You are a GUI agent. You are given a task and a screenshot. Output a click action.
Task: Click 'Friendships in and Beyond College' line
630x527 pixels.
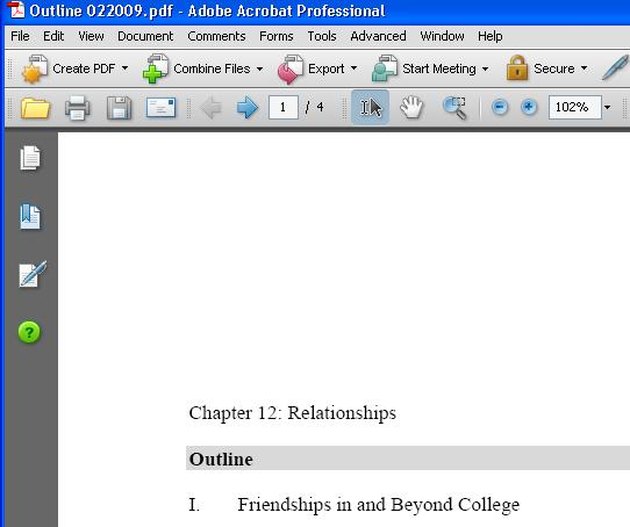tap(378, 505)
